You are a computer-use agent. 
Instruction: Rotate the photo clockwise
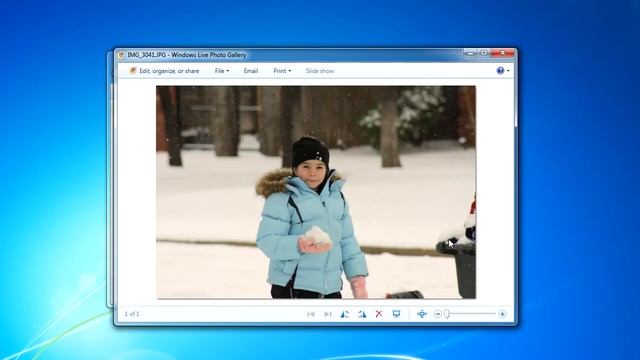click(x=362, y=314)
